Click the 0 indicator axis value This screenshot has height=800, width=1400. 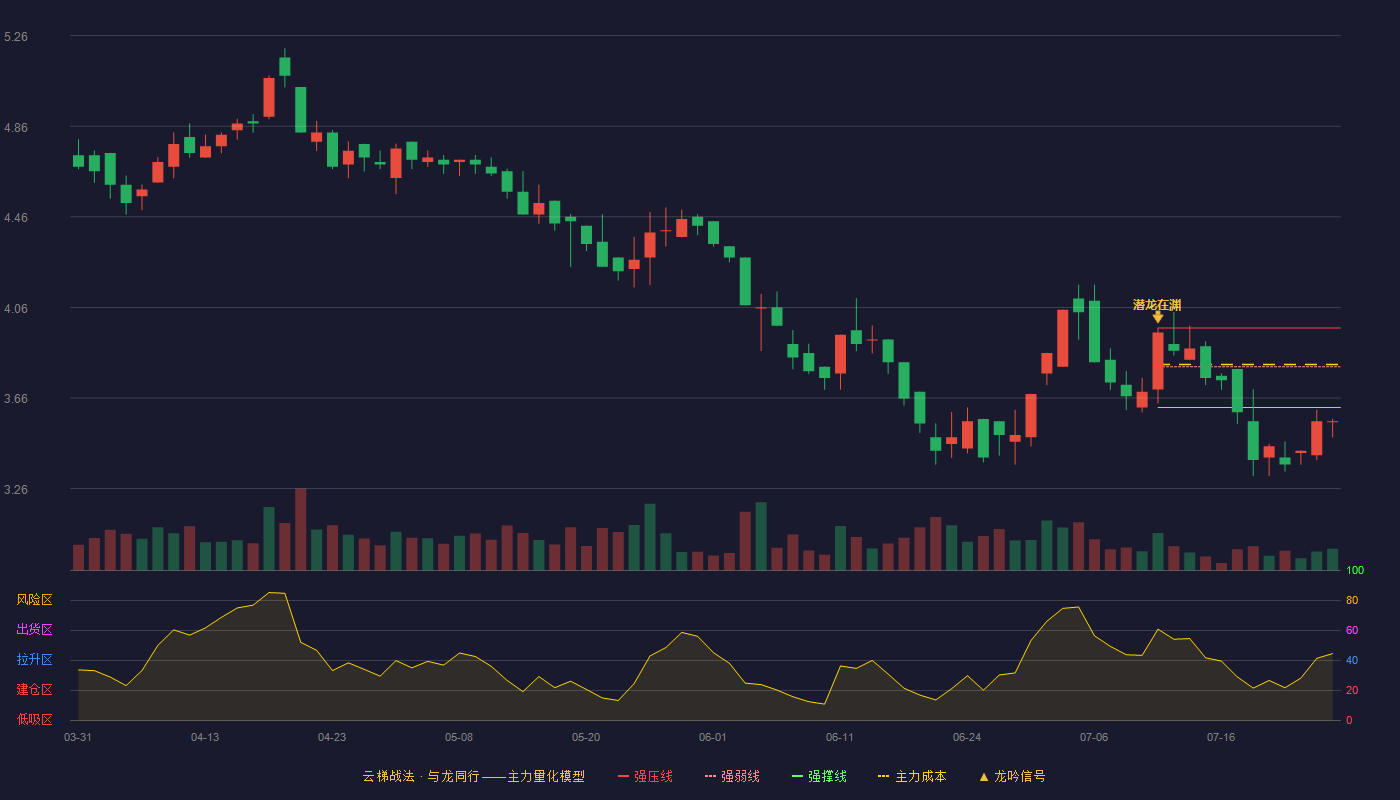pos(1349,720)
